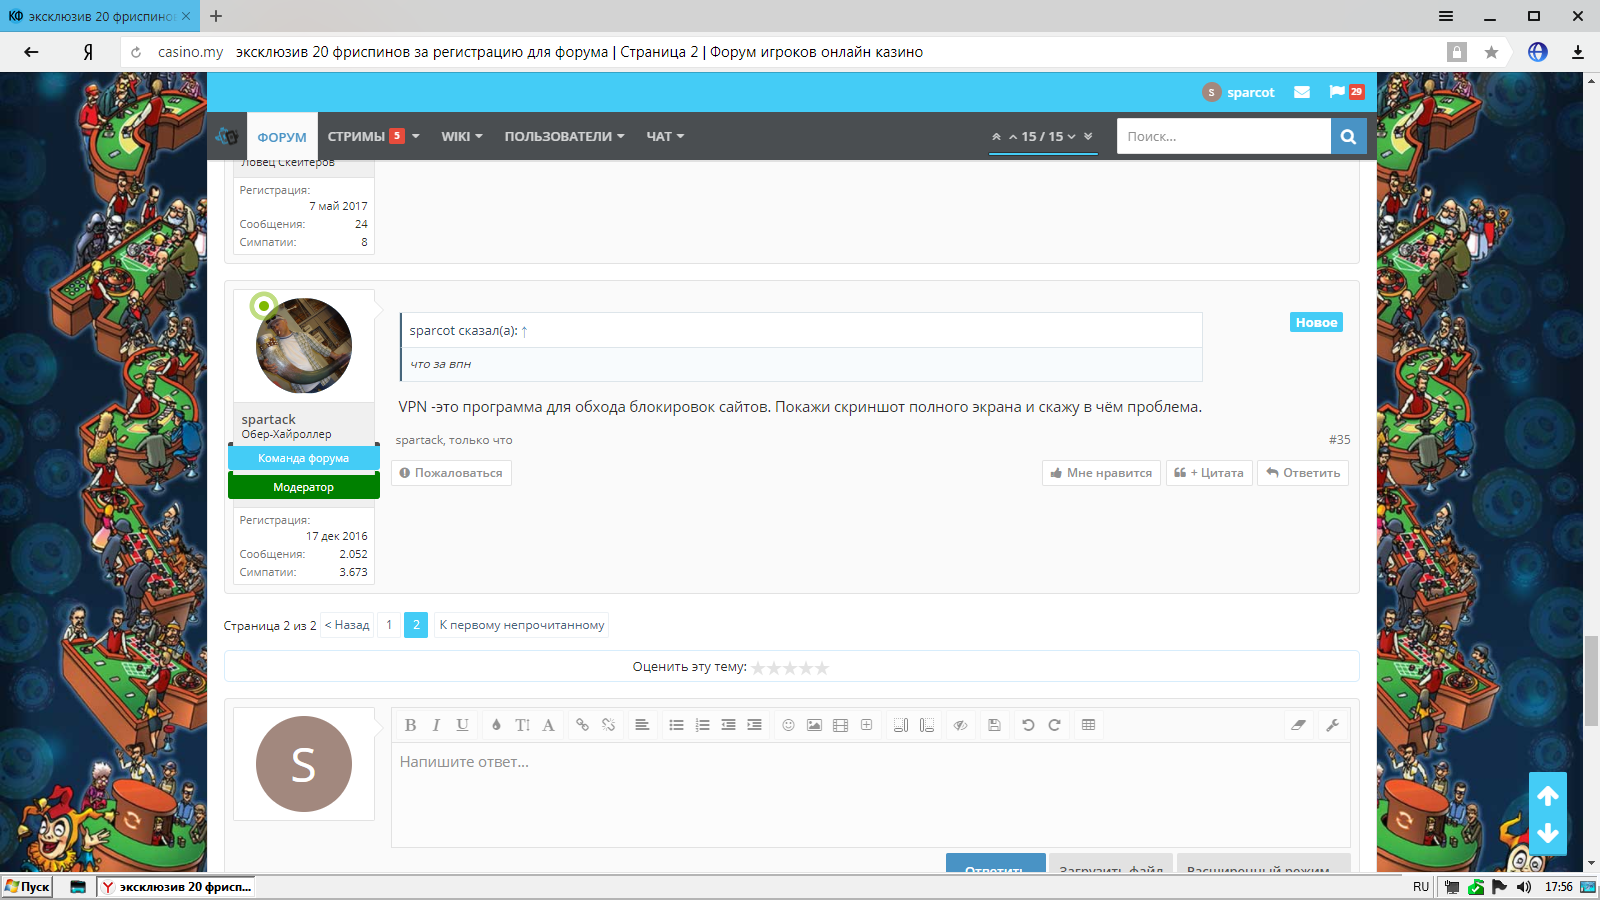Insert a smiley via the emoticon icon
Viewport: 1600px width, 900px height.
coord(788,725)
